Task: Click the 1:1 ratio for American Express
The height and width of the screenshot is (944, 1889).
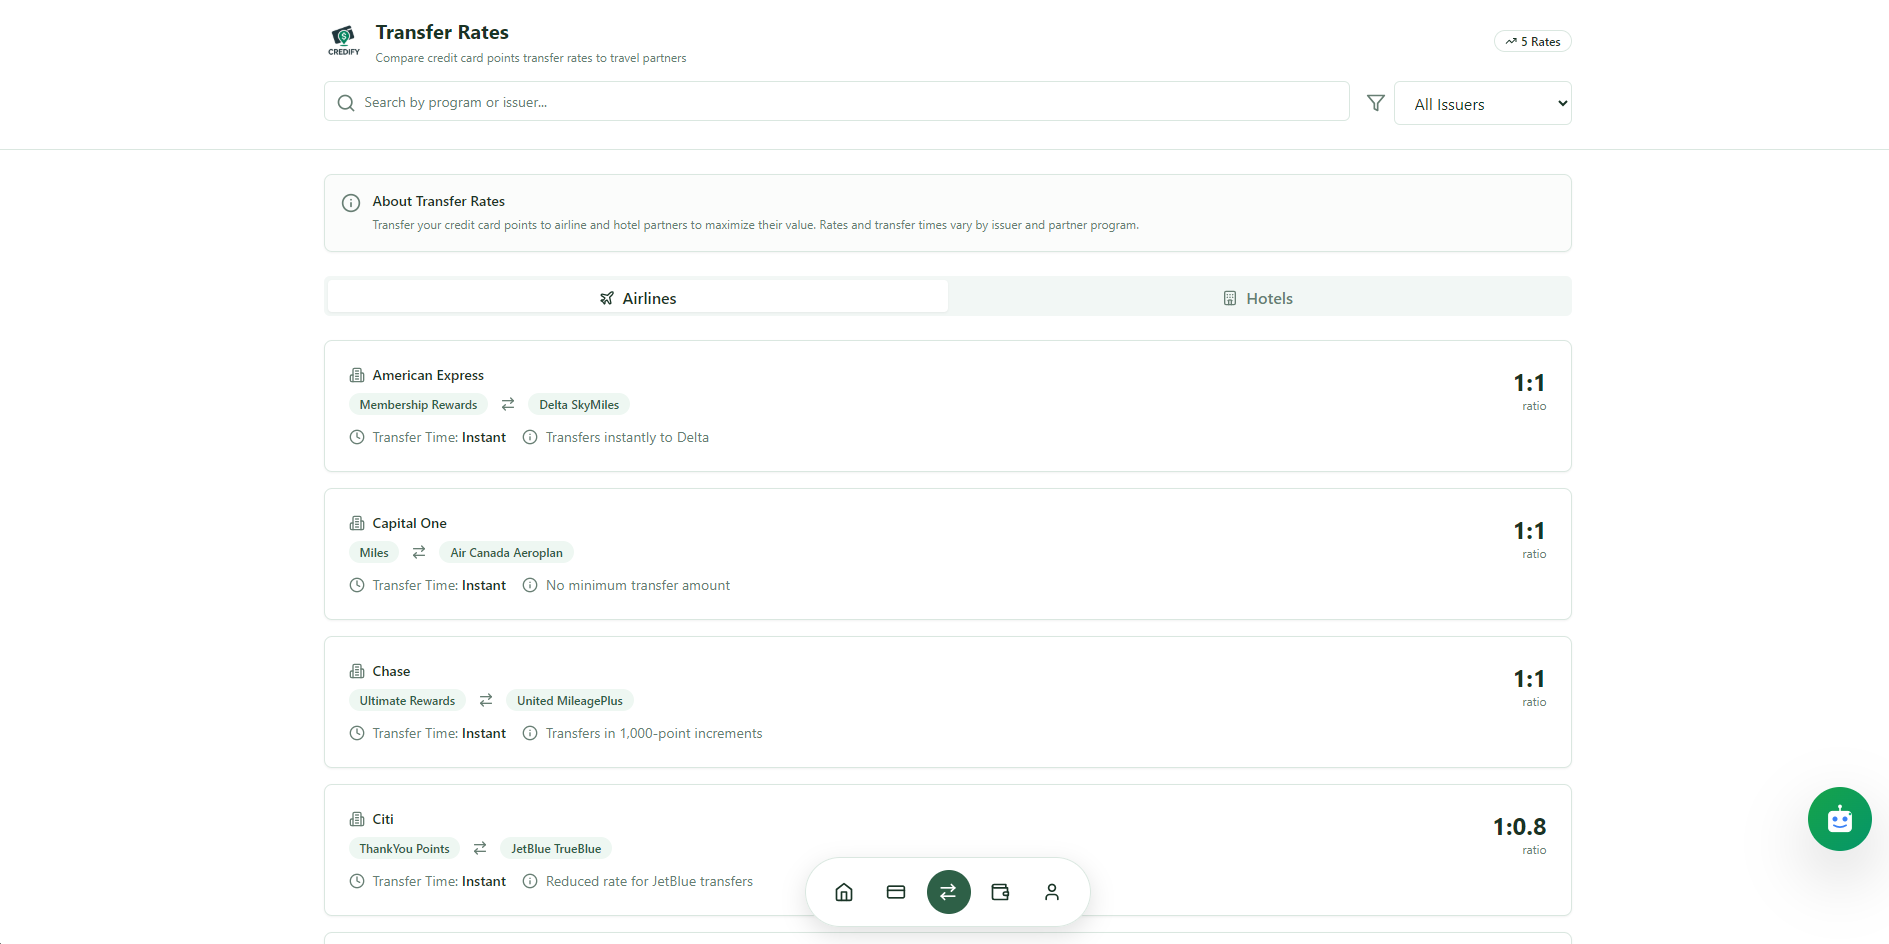Action: tap(1529, 383)
